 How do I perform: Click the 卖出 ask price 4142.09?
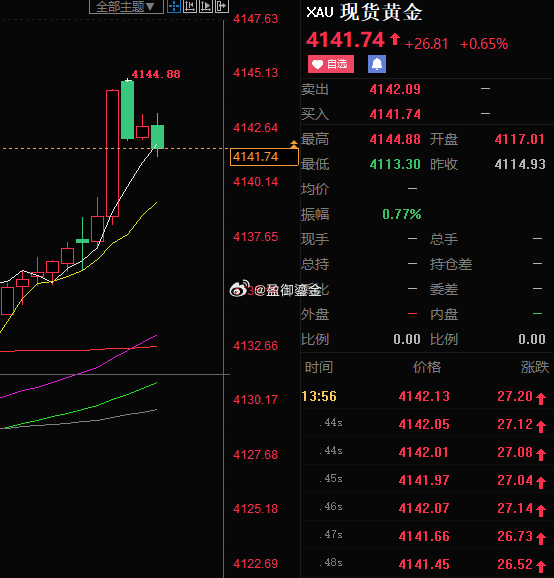tap(395, 89)
